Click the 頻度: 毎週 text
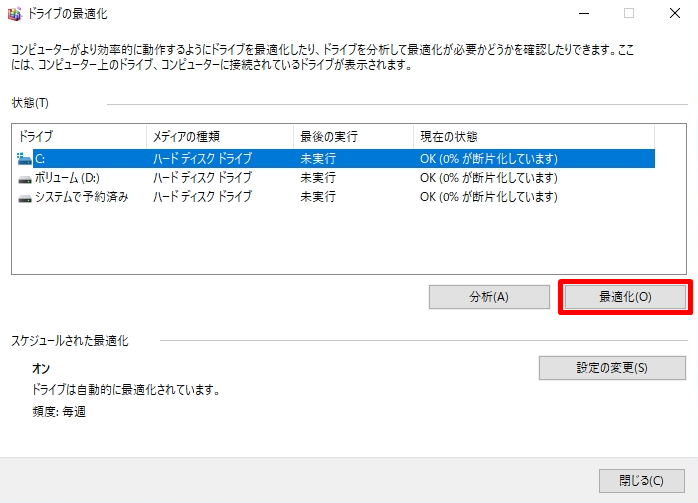The width and height of the screenshot is (698, 503). pos(59,412)
